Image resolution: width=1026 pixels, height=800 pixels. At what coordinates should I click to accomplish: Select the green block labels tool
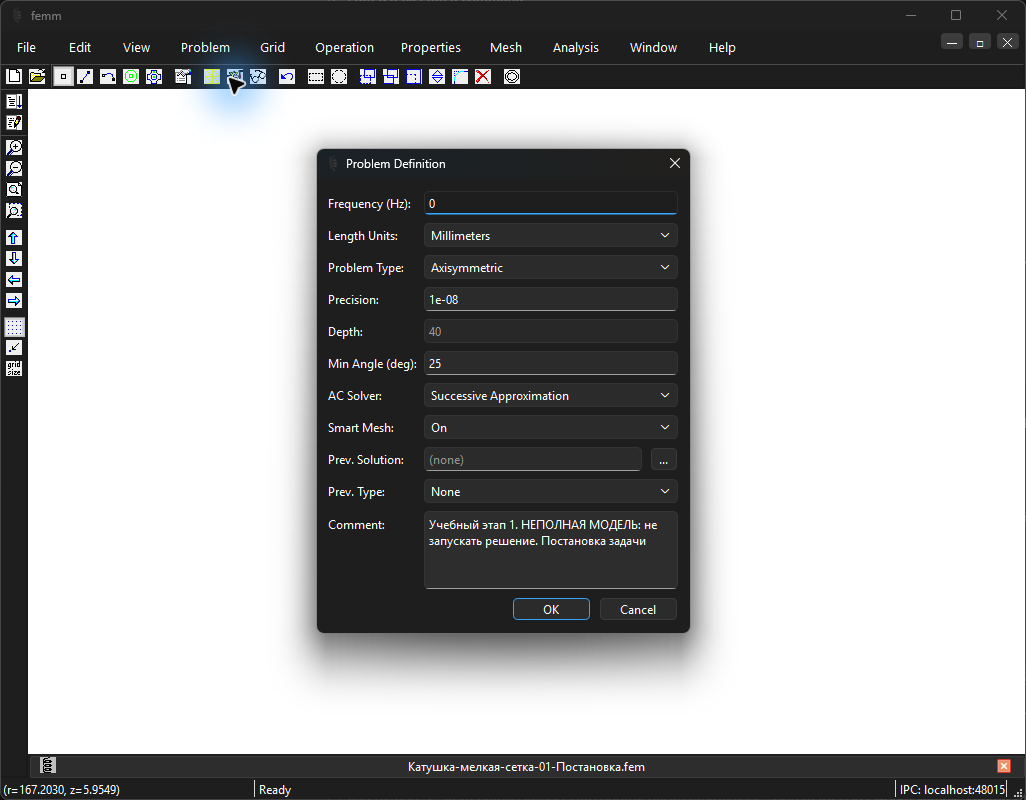(x=131, y=77)
